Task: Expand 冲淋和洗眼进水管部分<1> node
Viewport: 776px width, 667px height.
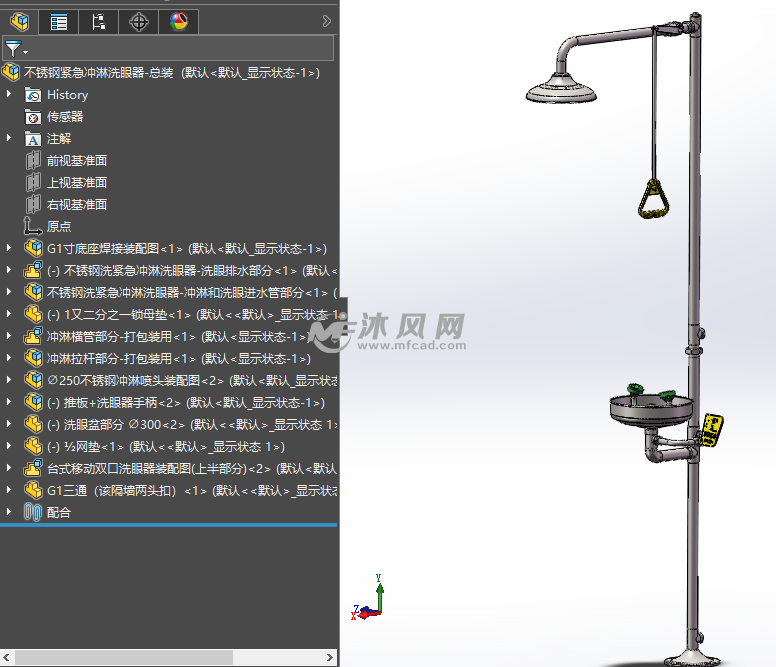Action: point(8,291)
